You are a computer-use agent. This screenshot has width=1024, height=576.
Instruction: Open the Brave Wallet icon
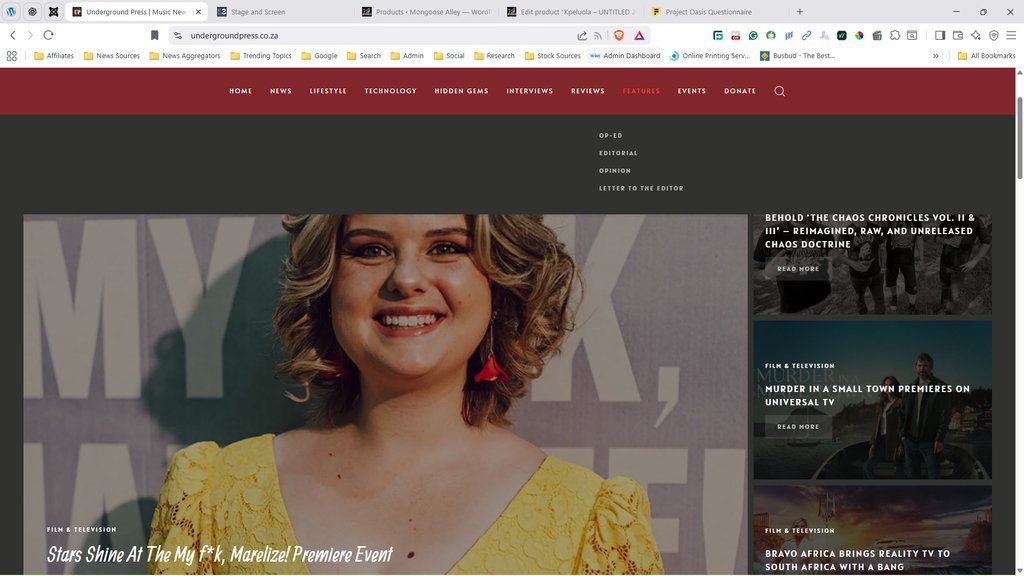(958, 35)
